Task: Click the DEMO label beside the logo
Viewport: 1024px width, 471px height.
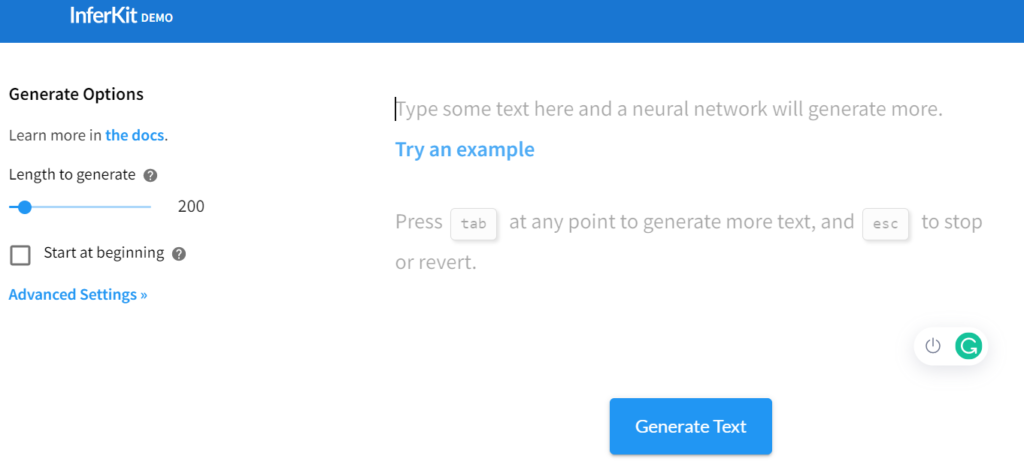Action: (x=157, y=18)
